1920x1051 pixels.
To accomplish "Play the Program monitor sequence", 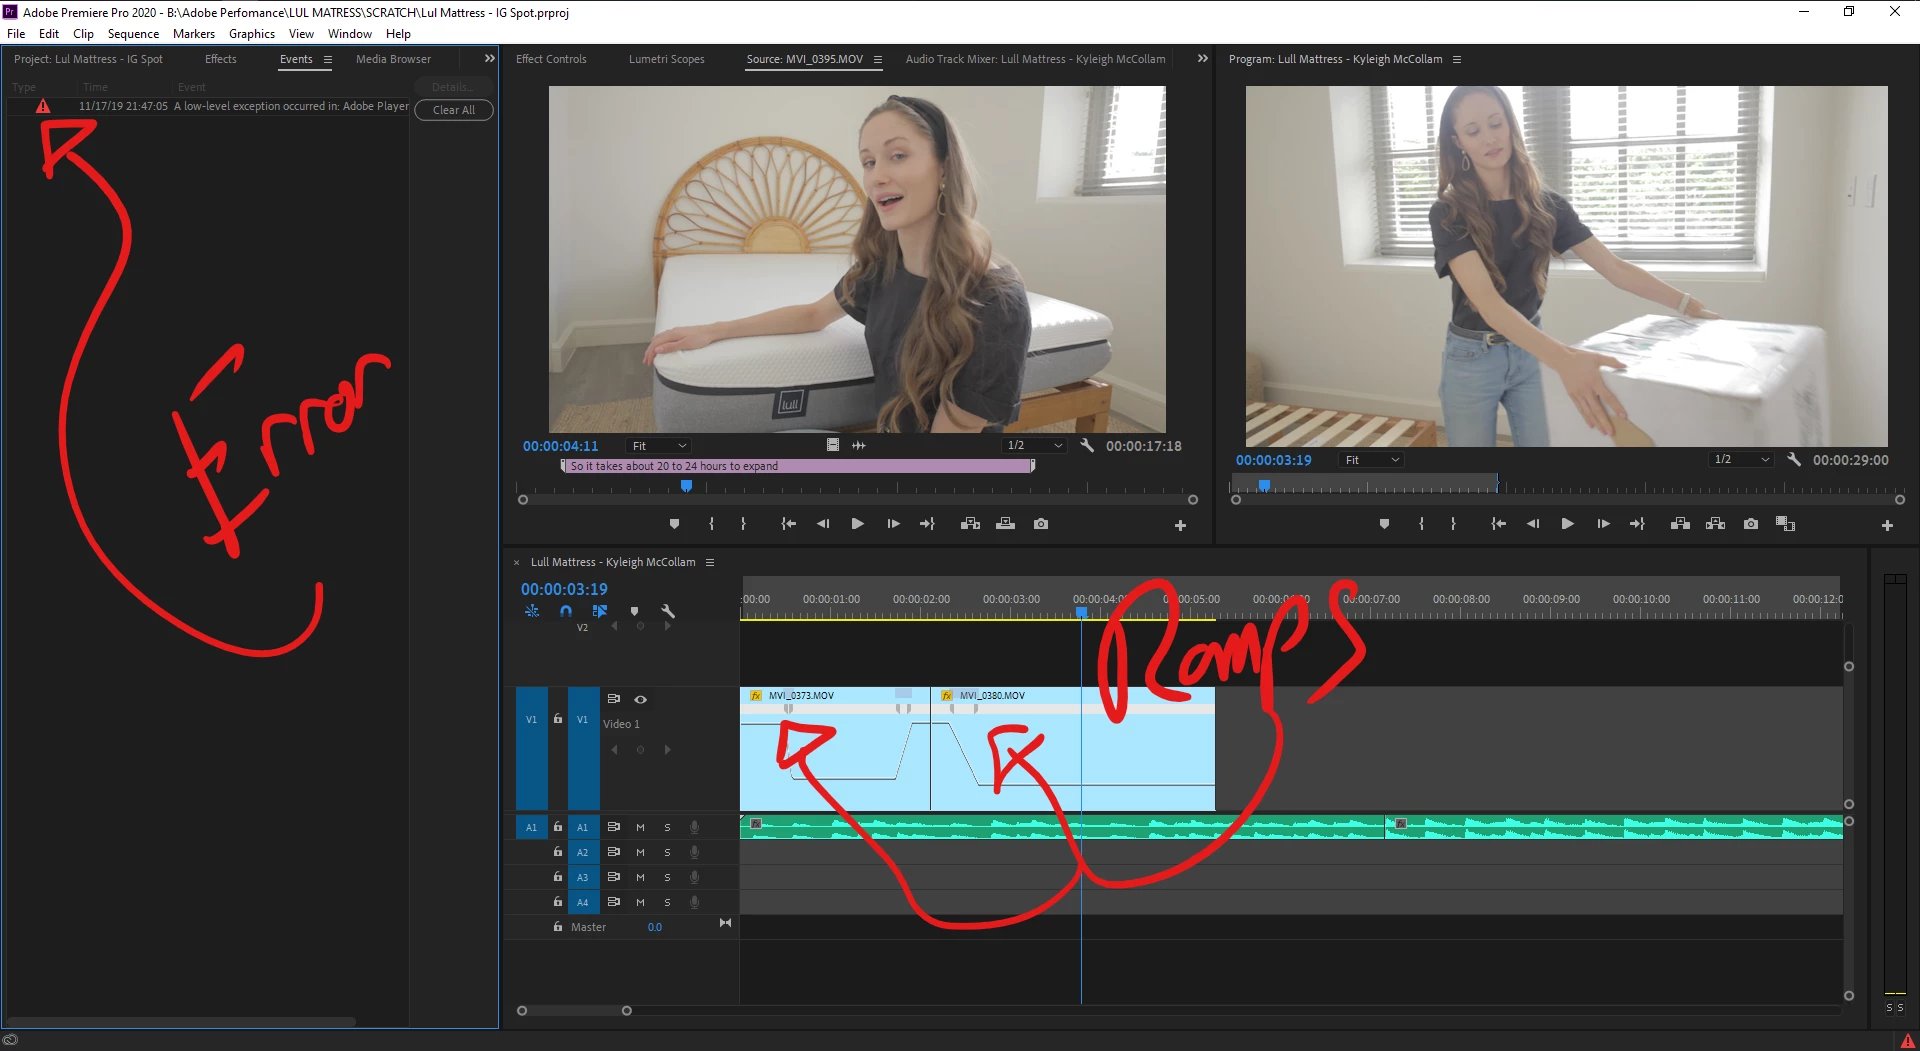I will pos(1567,524).
